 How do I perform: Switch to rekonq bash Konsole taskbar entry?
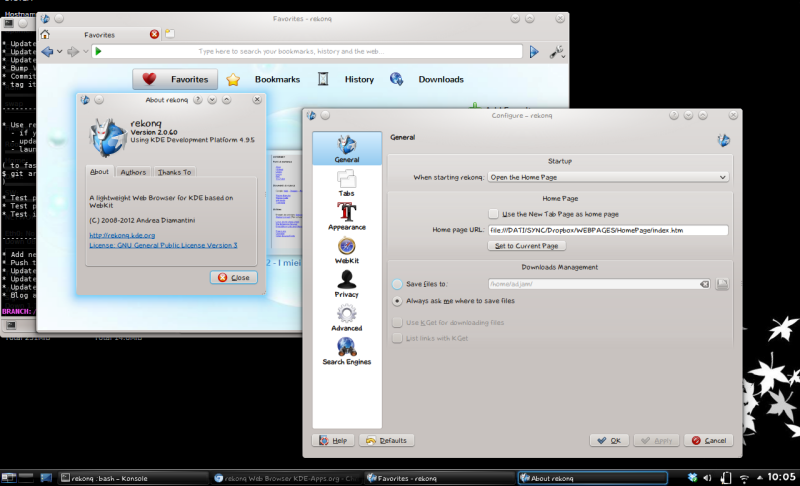(x=133, y=478)
